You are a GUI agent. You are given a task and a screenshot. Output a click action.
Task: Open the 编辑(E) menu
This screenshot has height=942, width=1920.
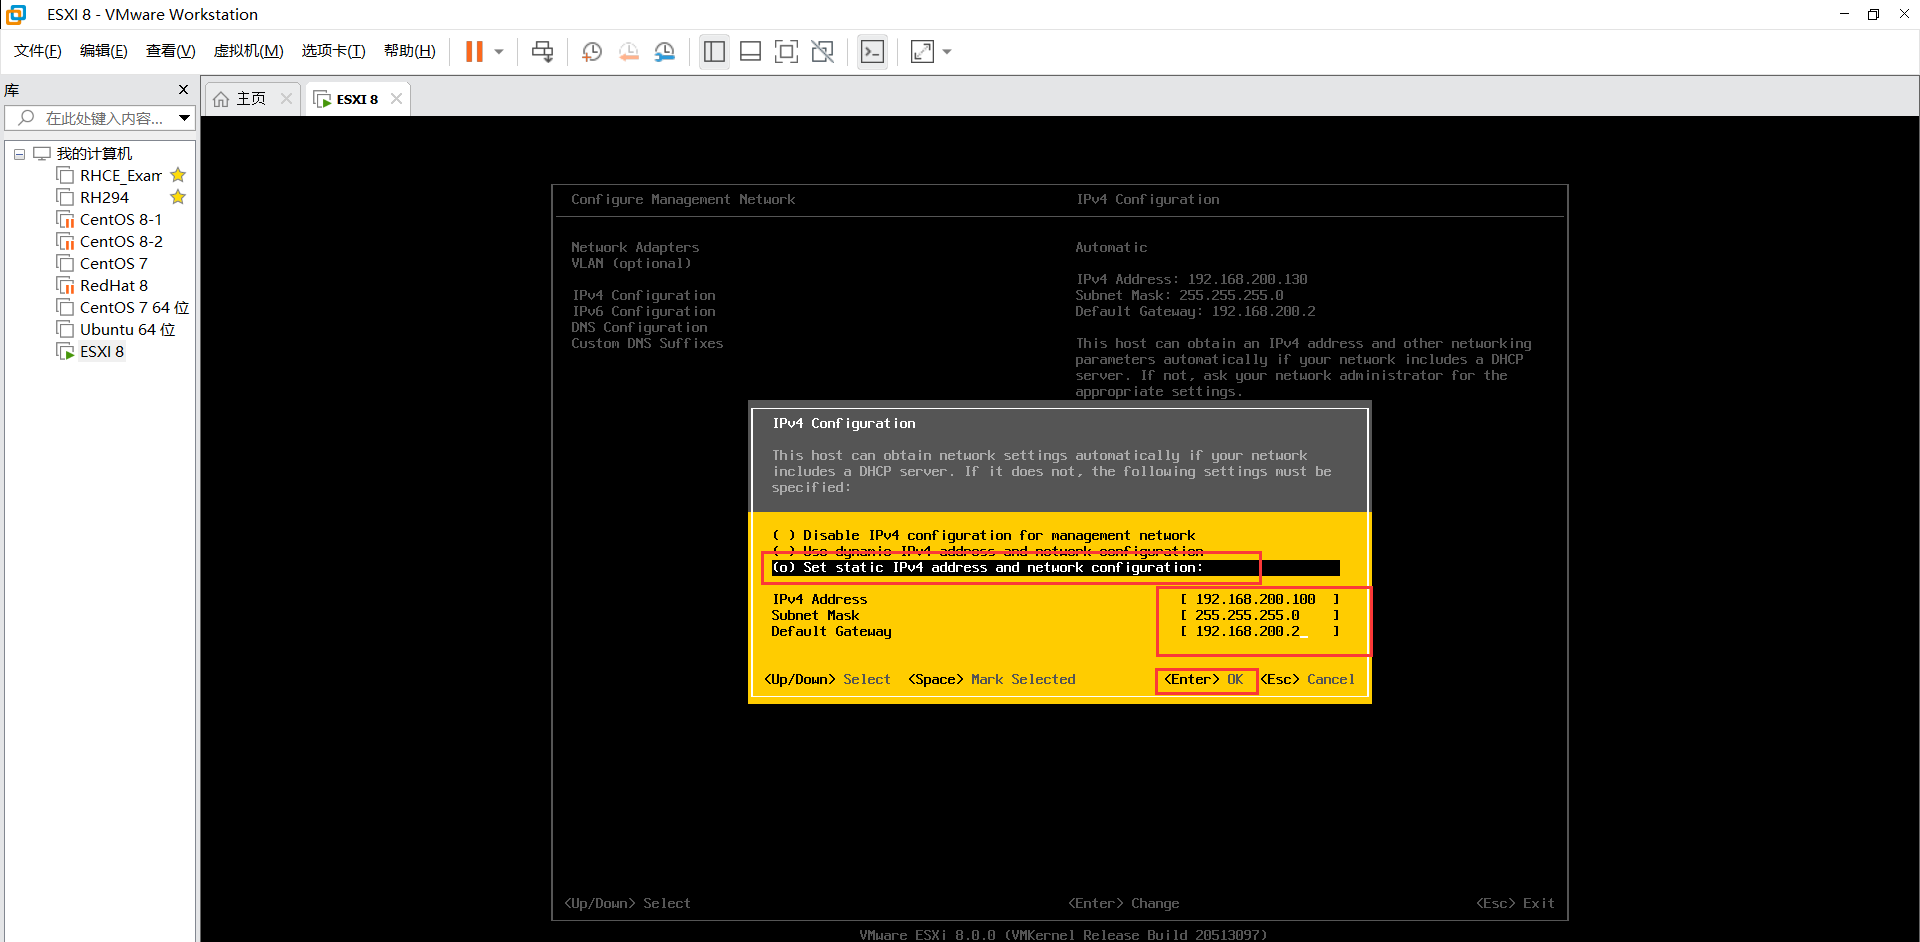[x=104, y=51]
